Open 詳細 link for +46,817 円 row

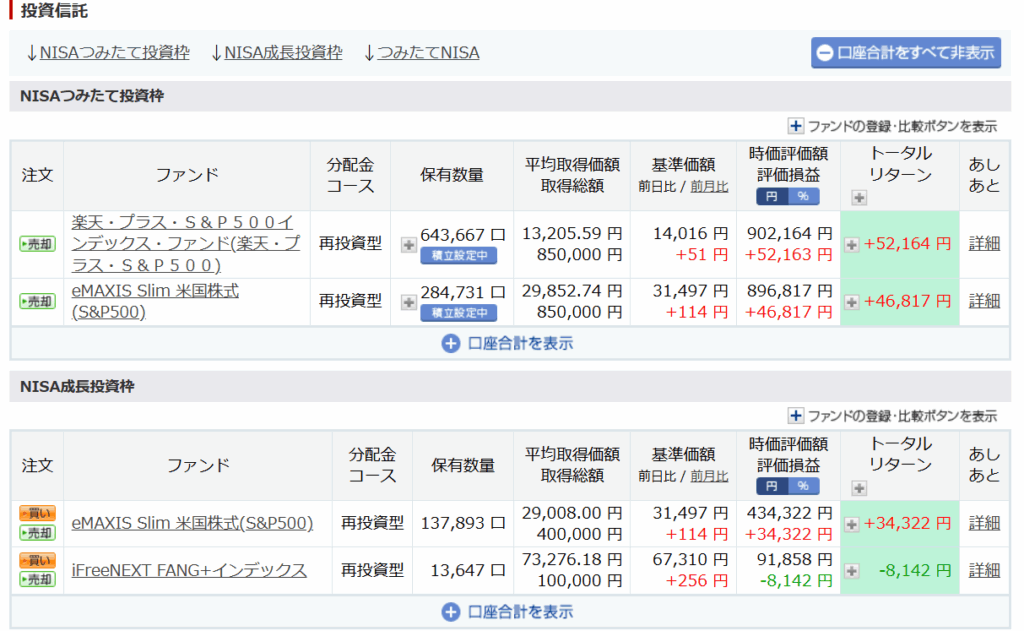(x=984, y=301)
